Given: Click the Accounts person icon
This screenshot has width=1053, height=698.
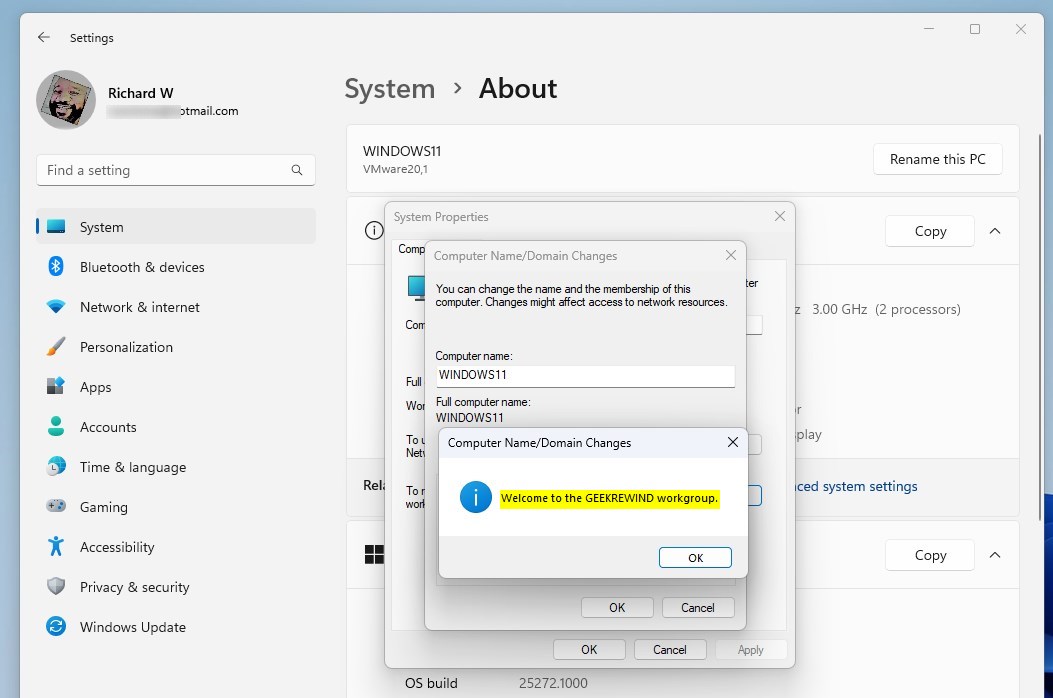Looking at the screenshot, I should point(56,427).
